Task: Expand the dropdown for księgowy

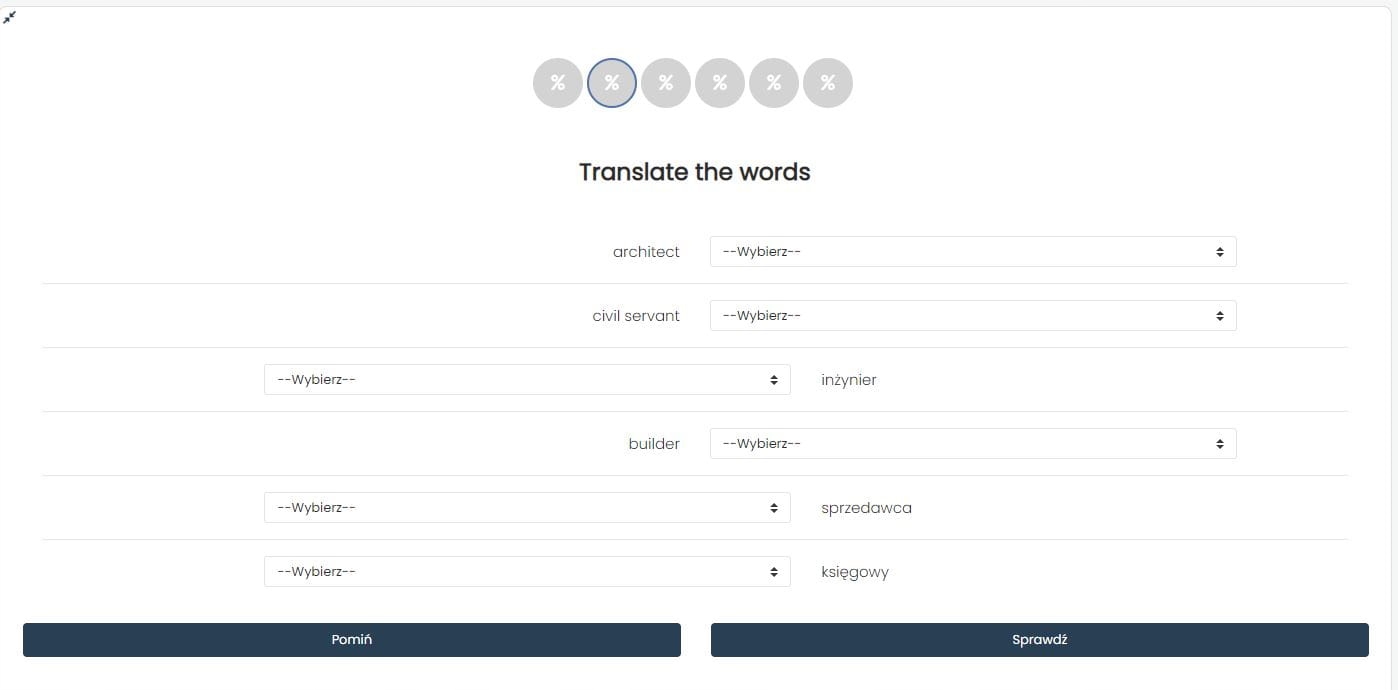Action: tap(527, 572)
